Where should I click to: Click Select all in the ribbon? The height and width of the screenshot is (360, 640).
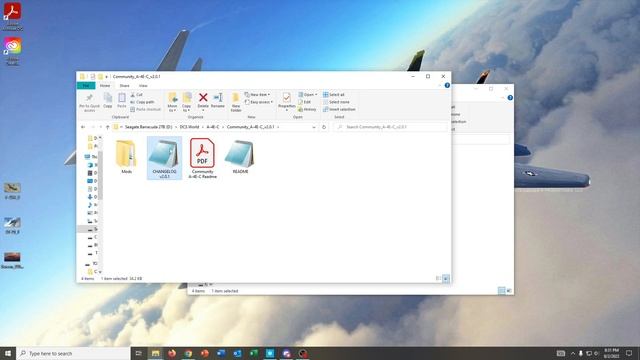click(334, 95)
